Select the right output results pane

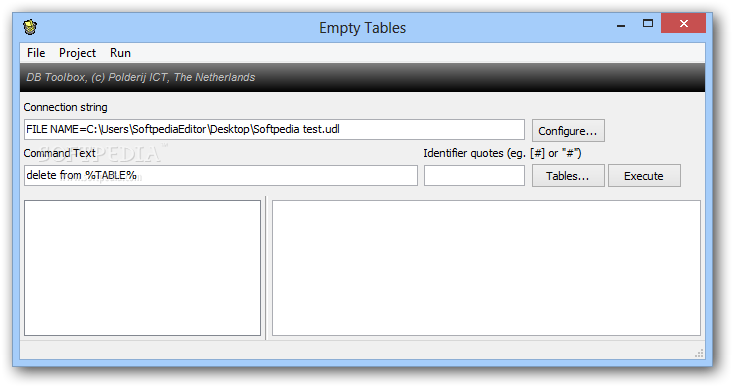[486, 268]
